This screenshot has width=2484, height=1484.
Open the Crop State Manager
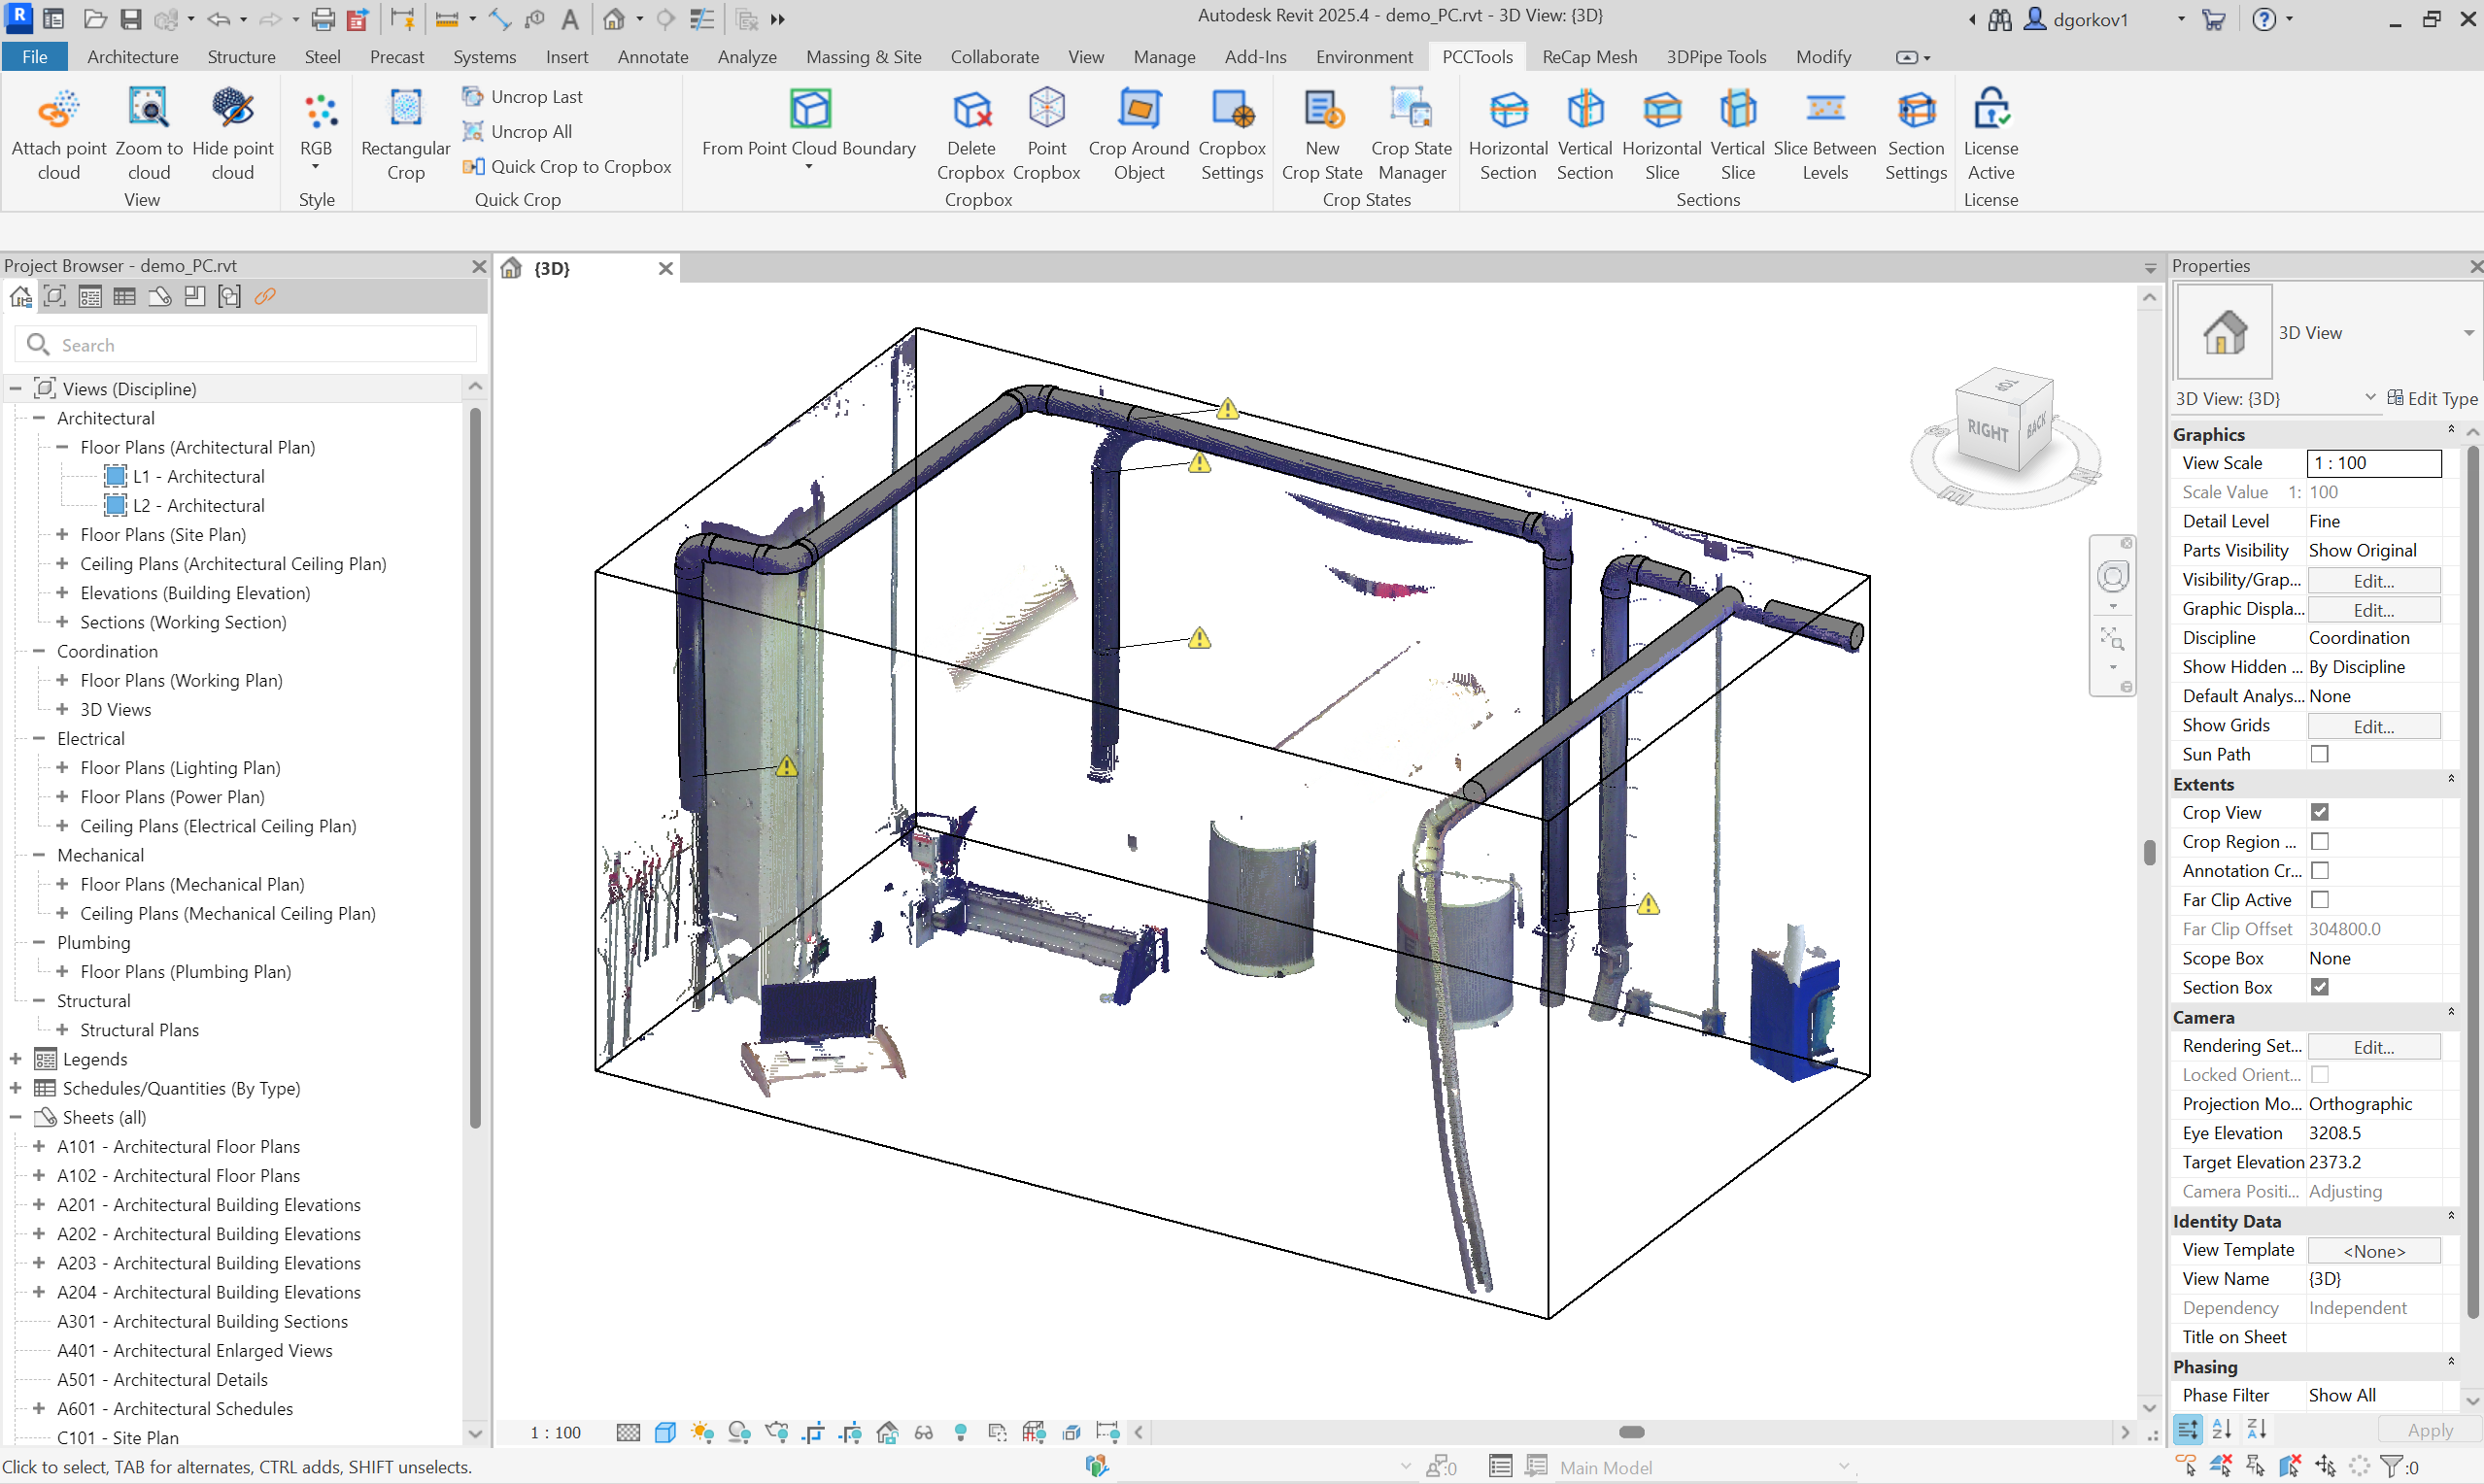pos(1411,133)
